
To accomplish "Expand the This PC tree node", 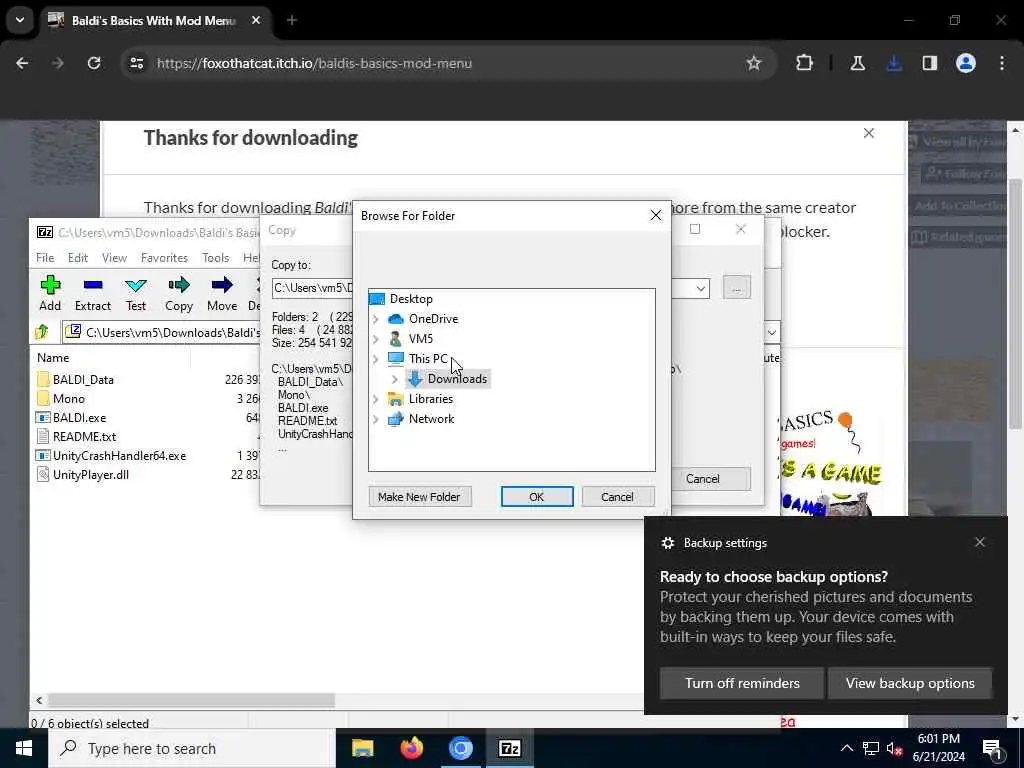I will coord(376,359).
